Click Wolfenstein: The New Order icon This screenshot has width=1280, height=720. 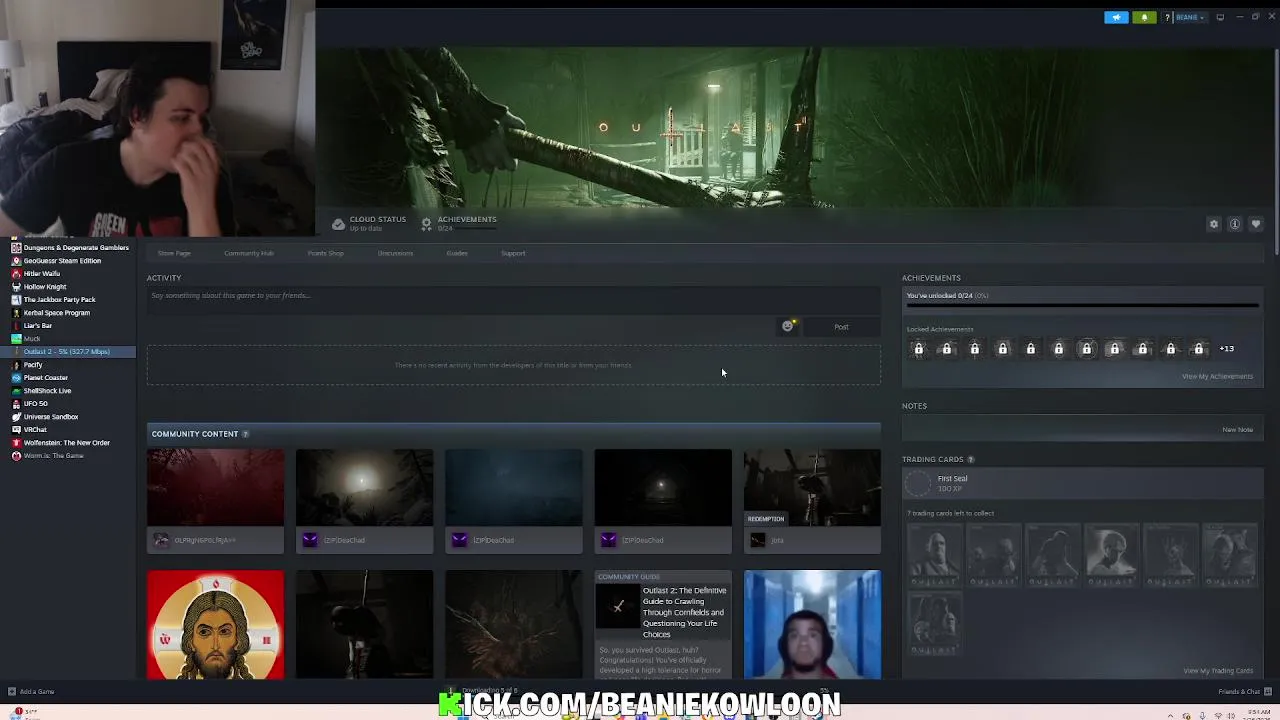pyautogui.click(x=16, y=442)
